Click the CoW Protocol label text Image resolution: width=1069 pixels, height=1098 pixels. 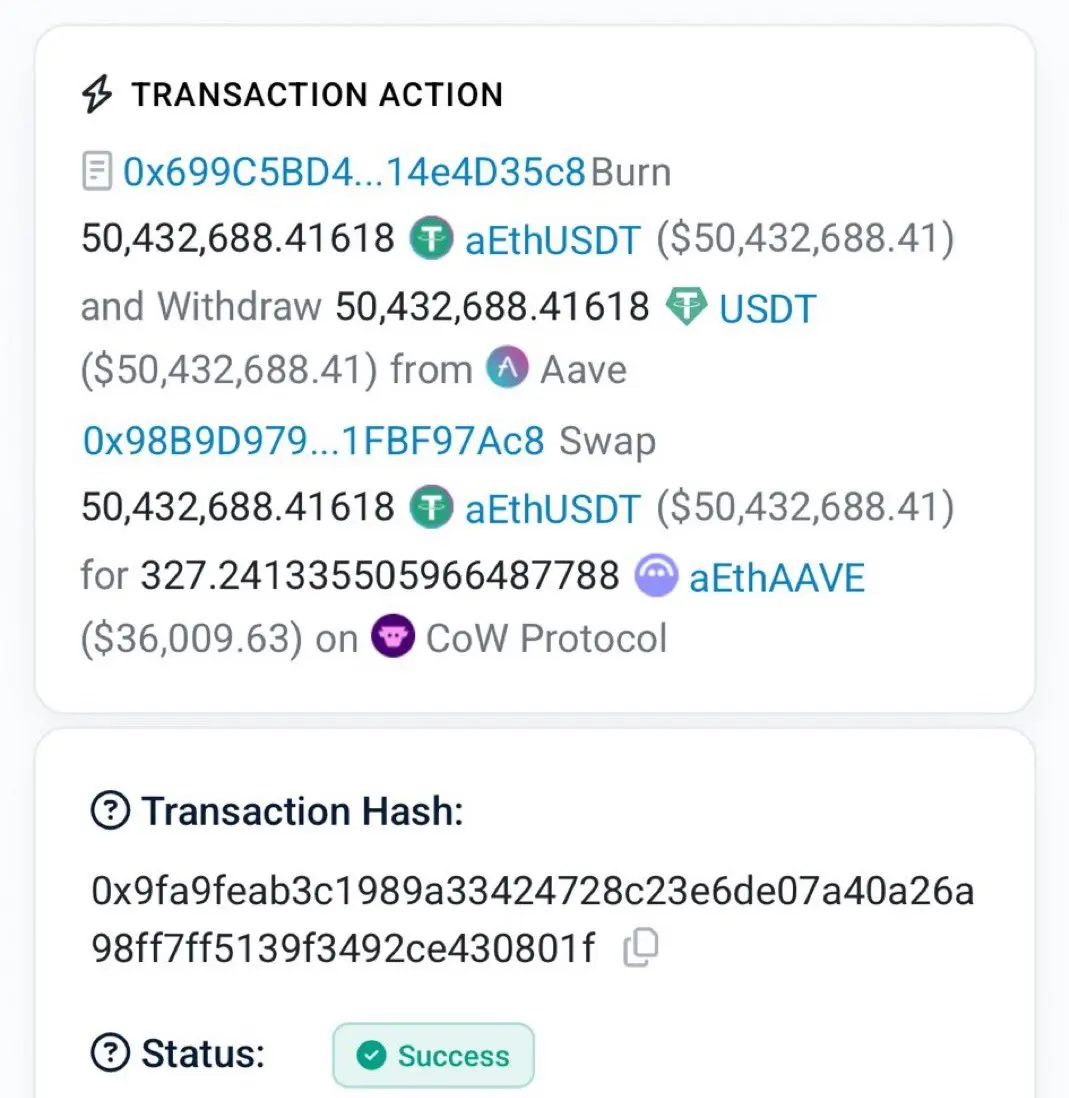tap(546, 639)
